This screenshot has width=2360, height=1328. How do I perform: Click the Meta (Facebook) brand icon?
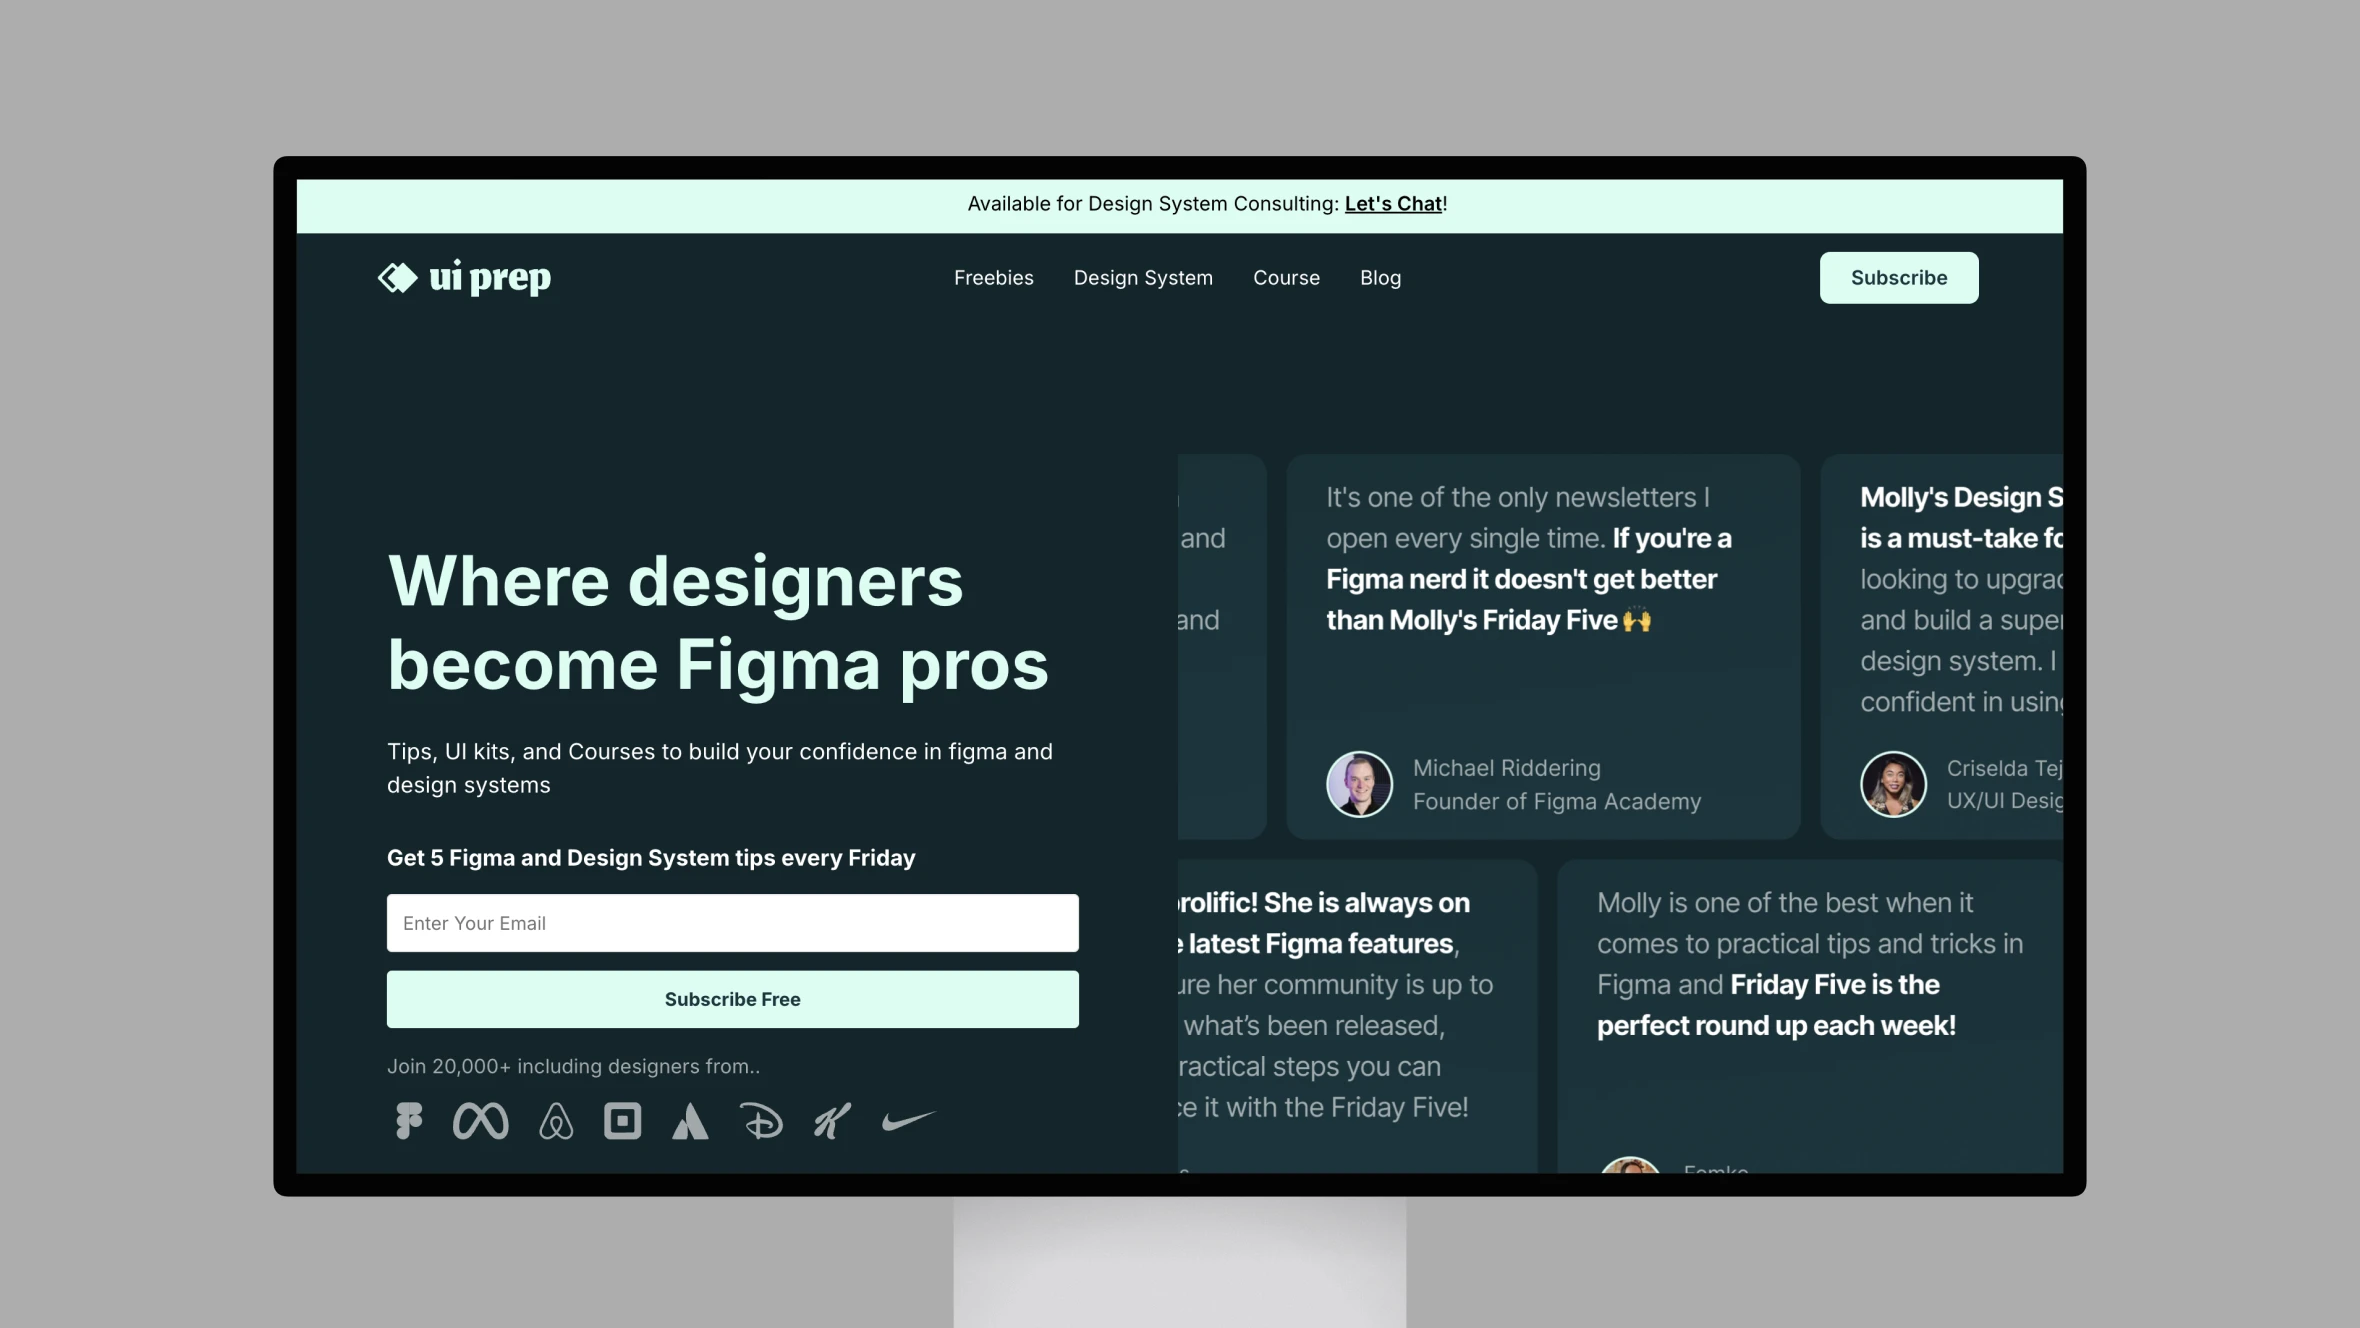click(481, 1120)
